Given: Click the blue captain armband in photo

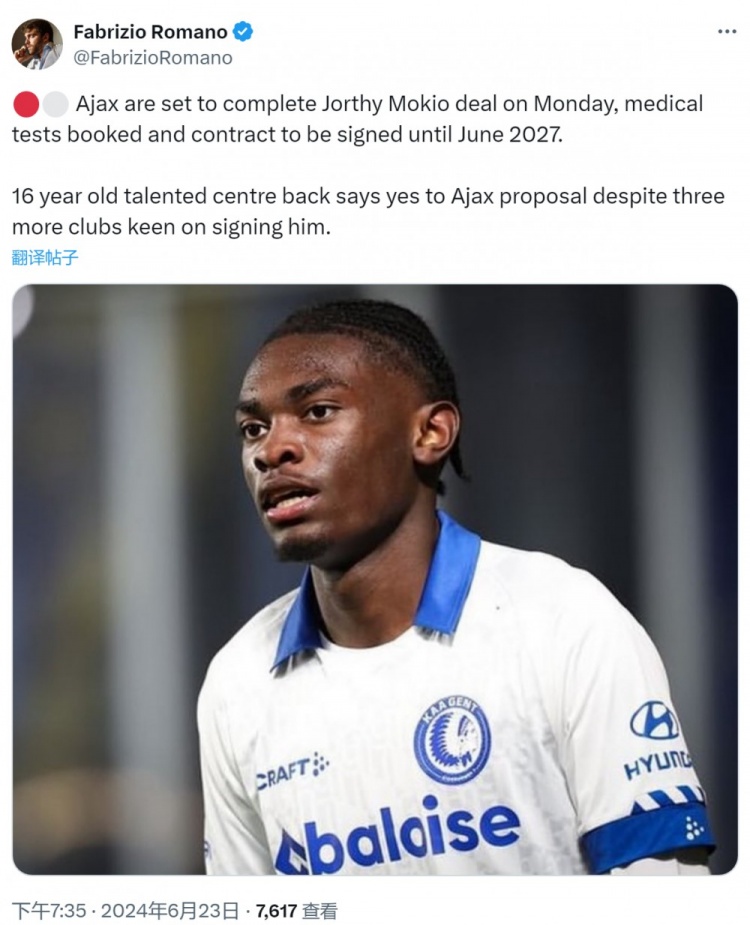Looking at the screenshot, I should point(647,836).
